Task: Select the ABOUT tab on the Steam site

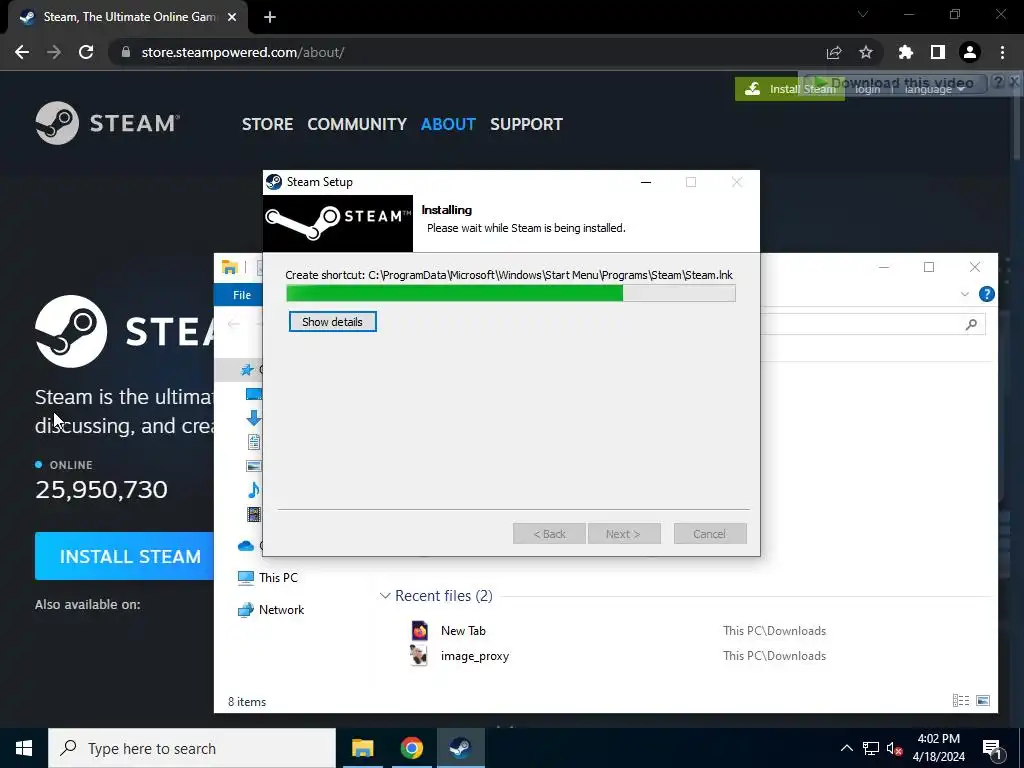Action: pyautogui.click(x=448, y=124)
